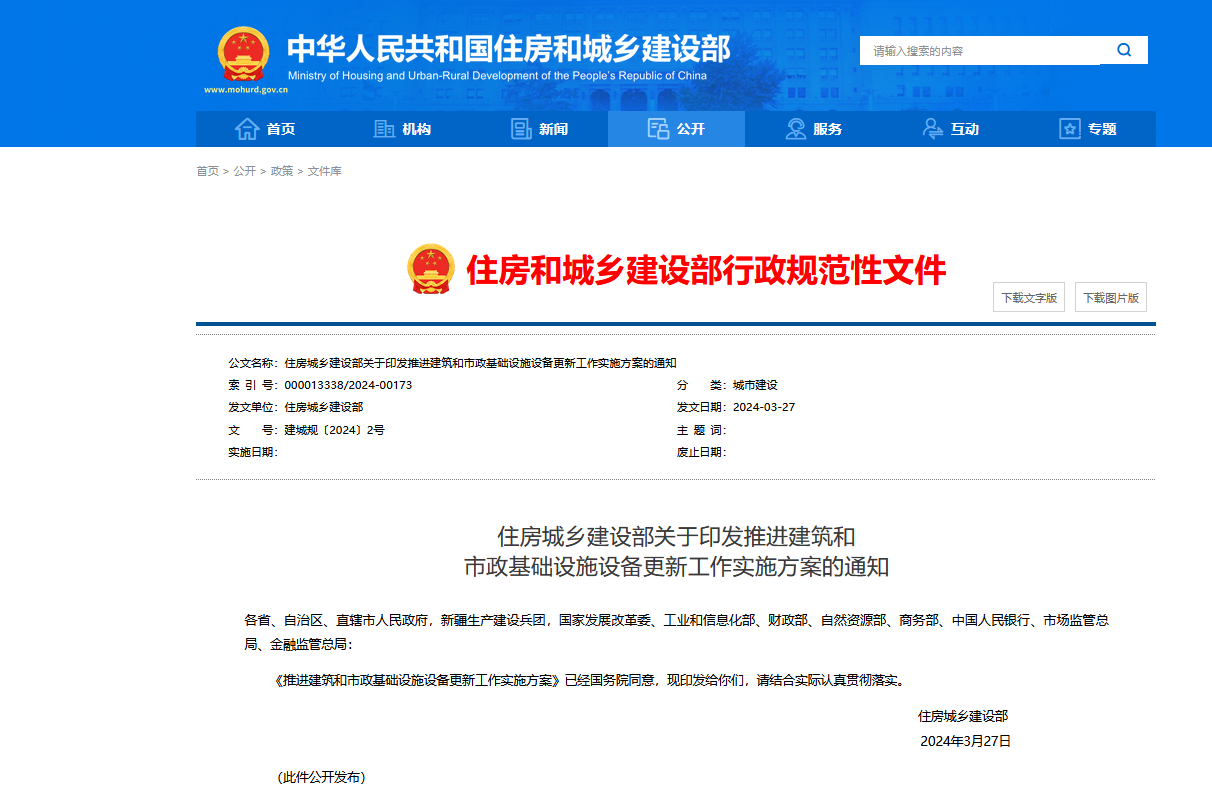
Task: Click 住房城乡建设部 next to 发文单位
Action: click(324, 407)
